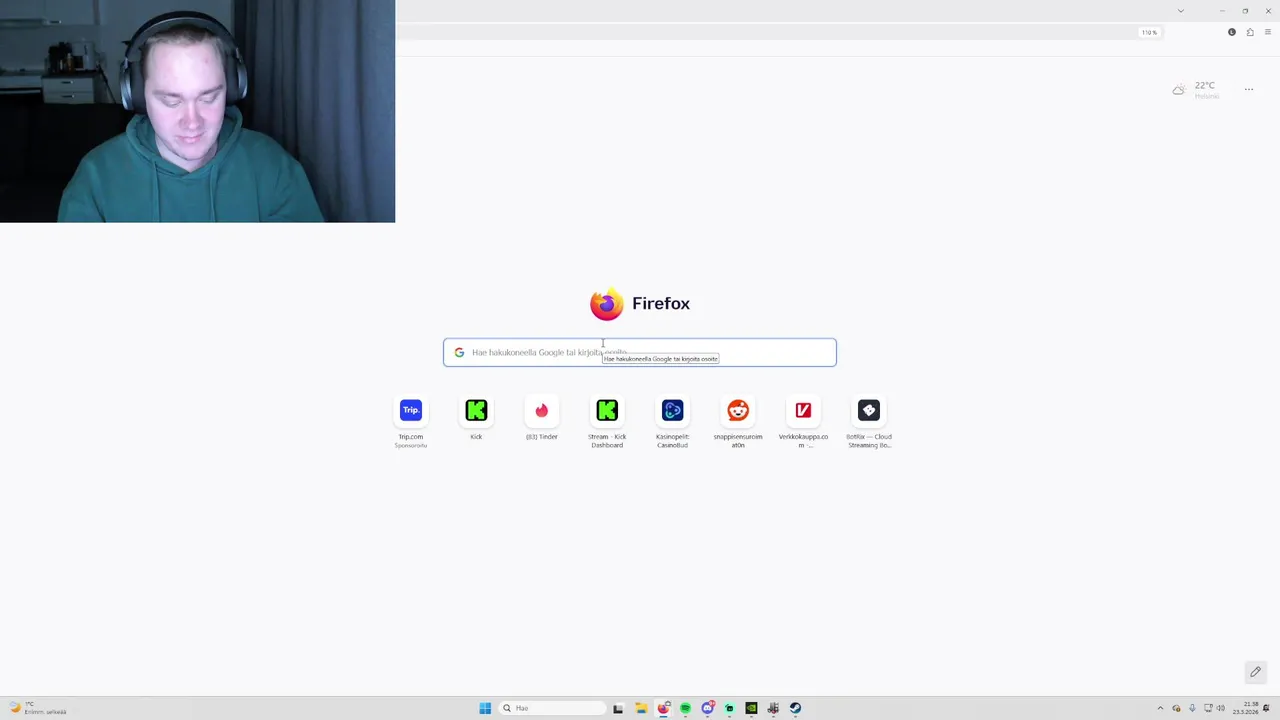
Task: Open the Kasinopelit CasinoBud shortcut
Action: [672, 422]
